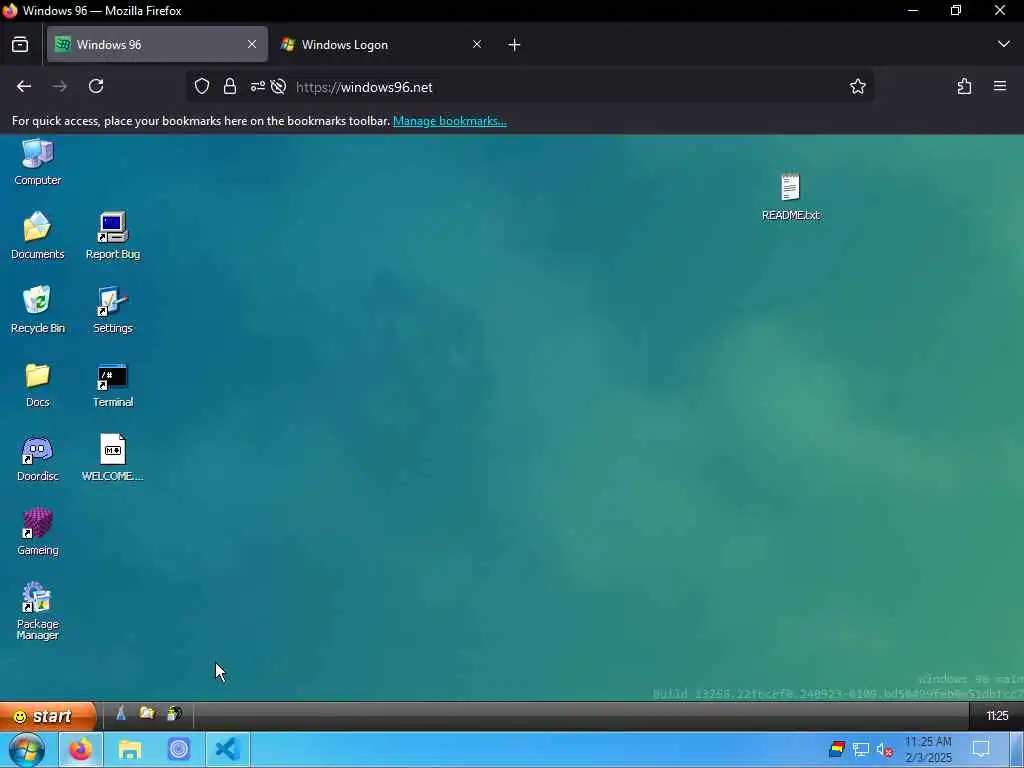Click the colored flag tray icon
1024x768 pixels.
837,749
